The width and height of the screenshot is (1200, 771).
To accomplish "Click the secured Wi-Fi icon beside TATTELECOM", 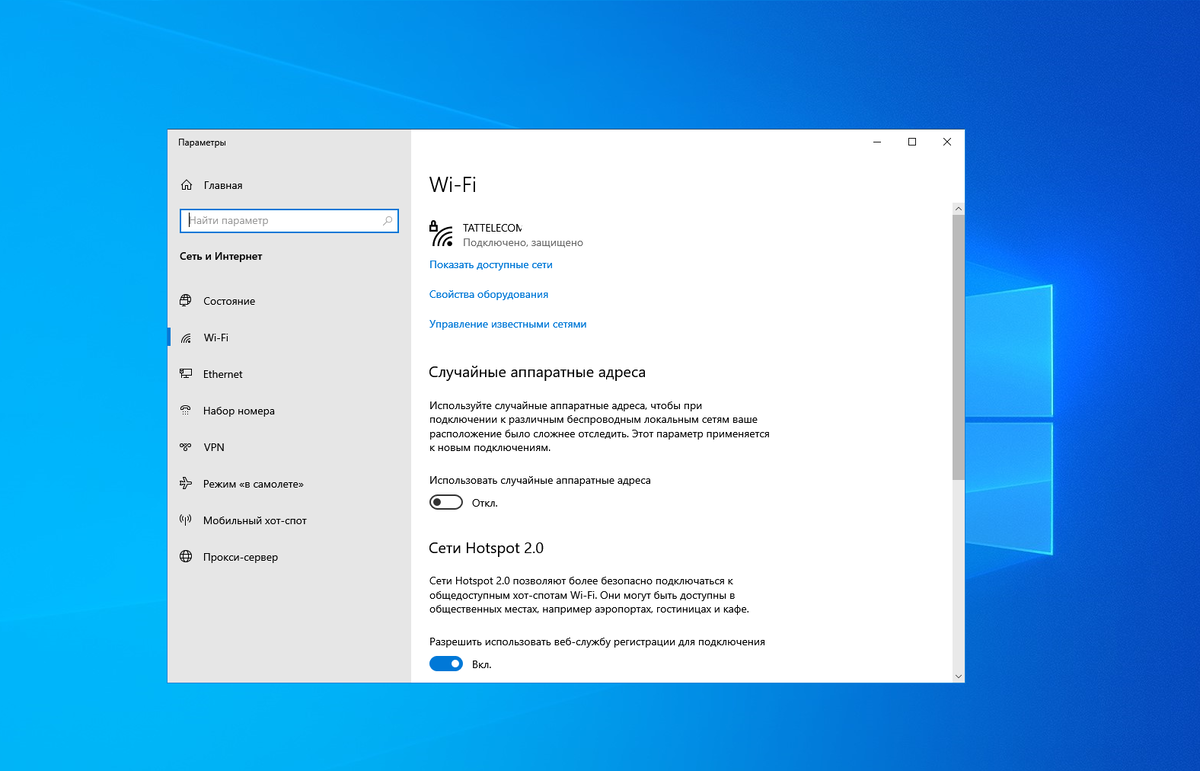I will click(441, 234).
